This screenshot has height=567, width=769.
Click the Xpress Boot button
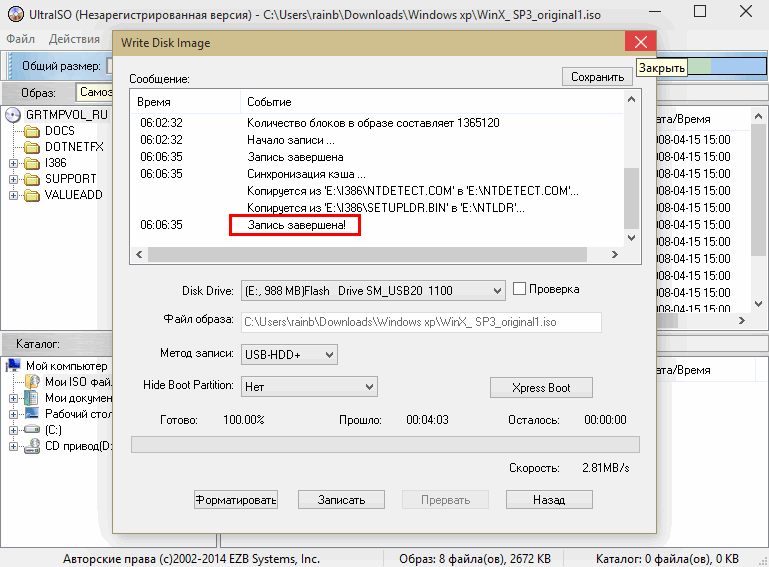(x=541, y=387)
